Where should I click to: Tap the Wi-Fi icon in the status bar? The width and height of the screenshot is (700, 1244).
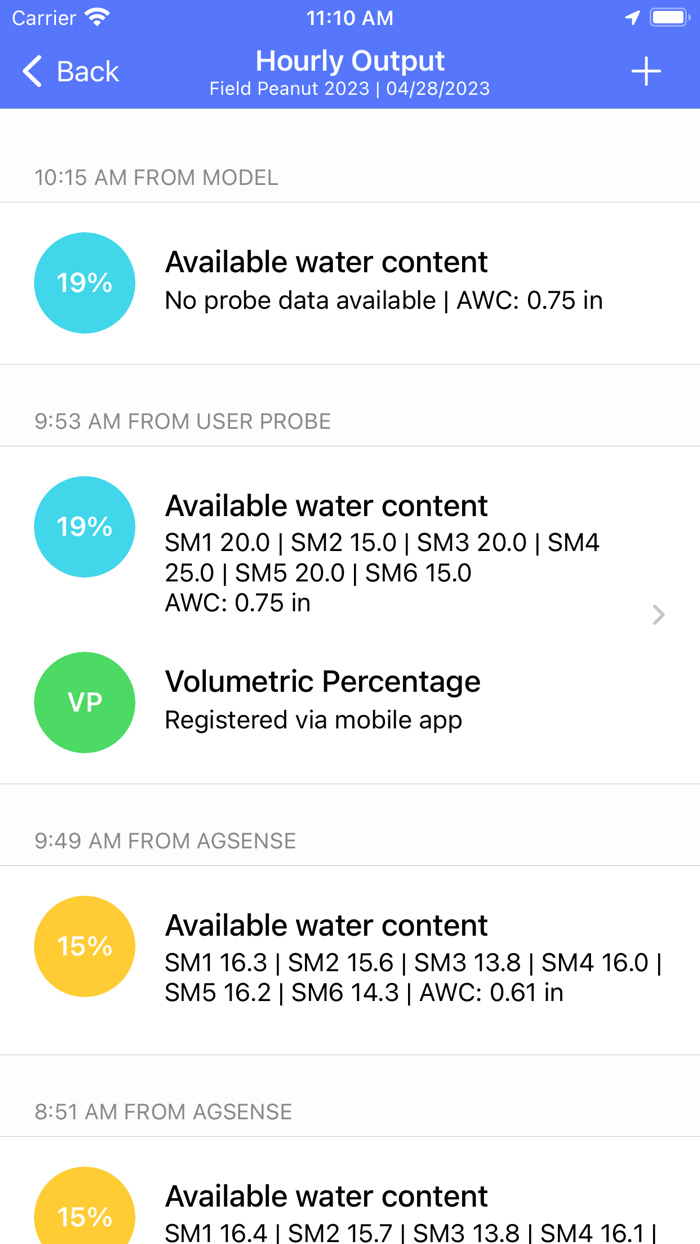click(97, 17)
